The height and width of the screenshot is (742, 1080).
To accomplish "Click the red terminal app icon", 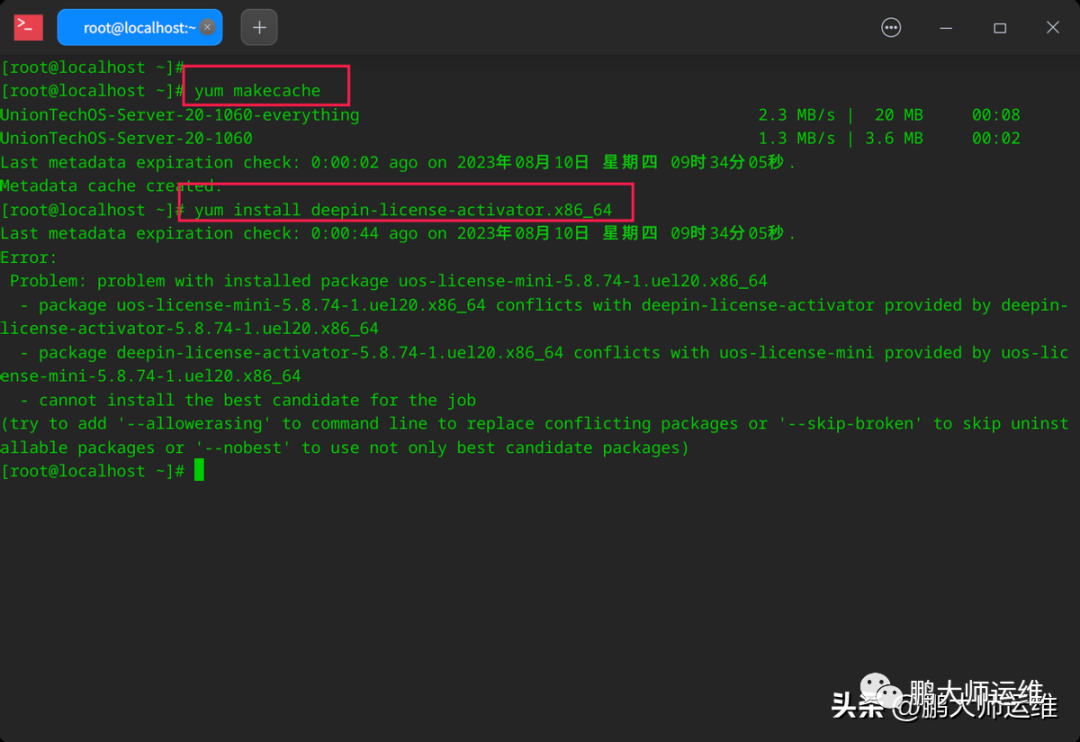I will click(28, 28).
